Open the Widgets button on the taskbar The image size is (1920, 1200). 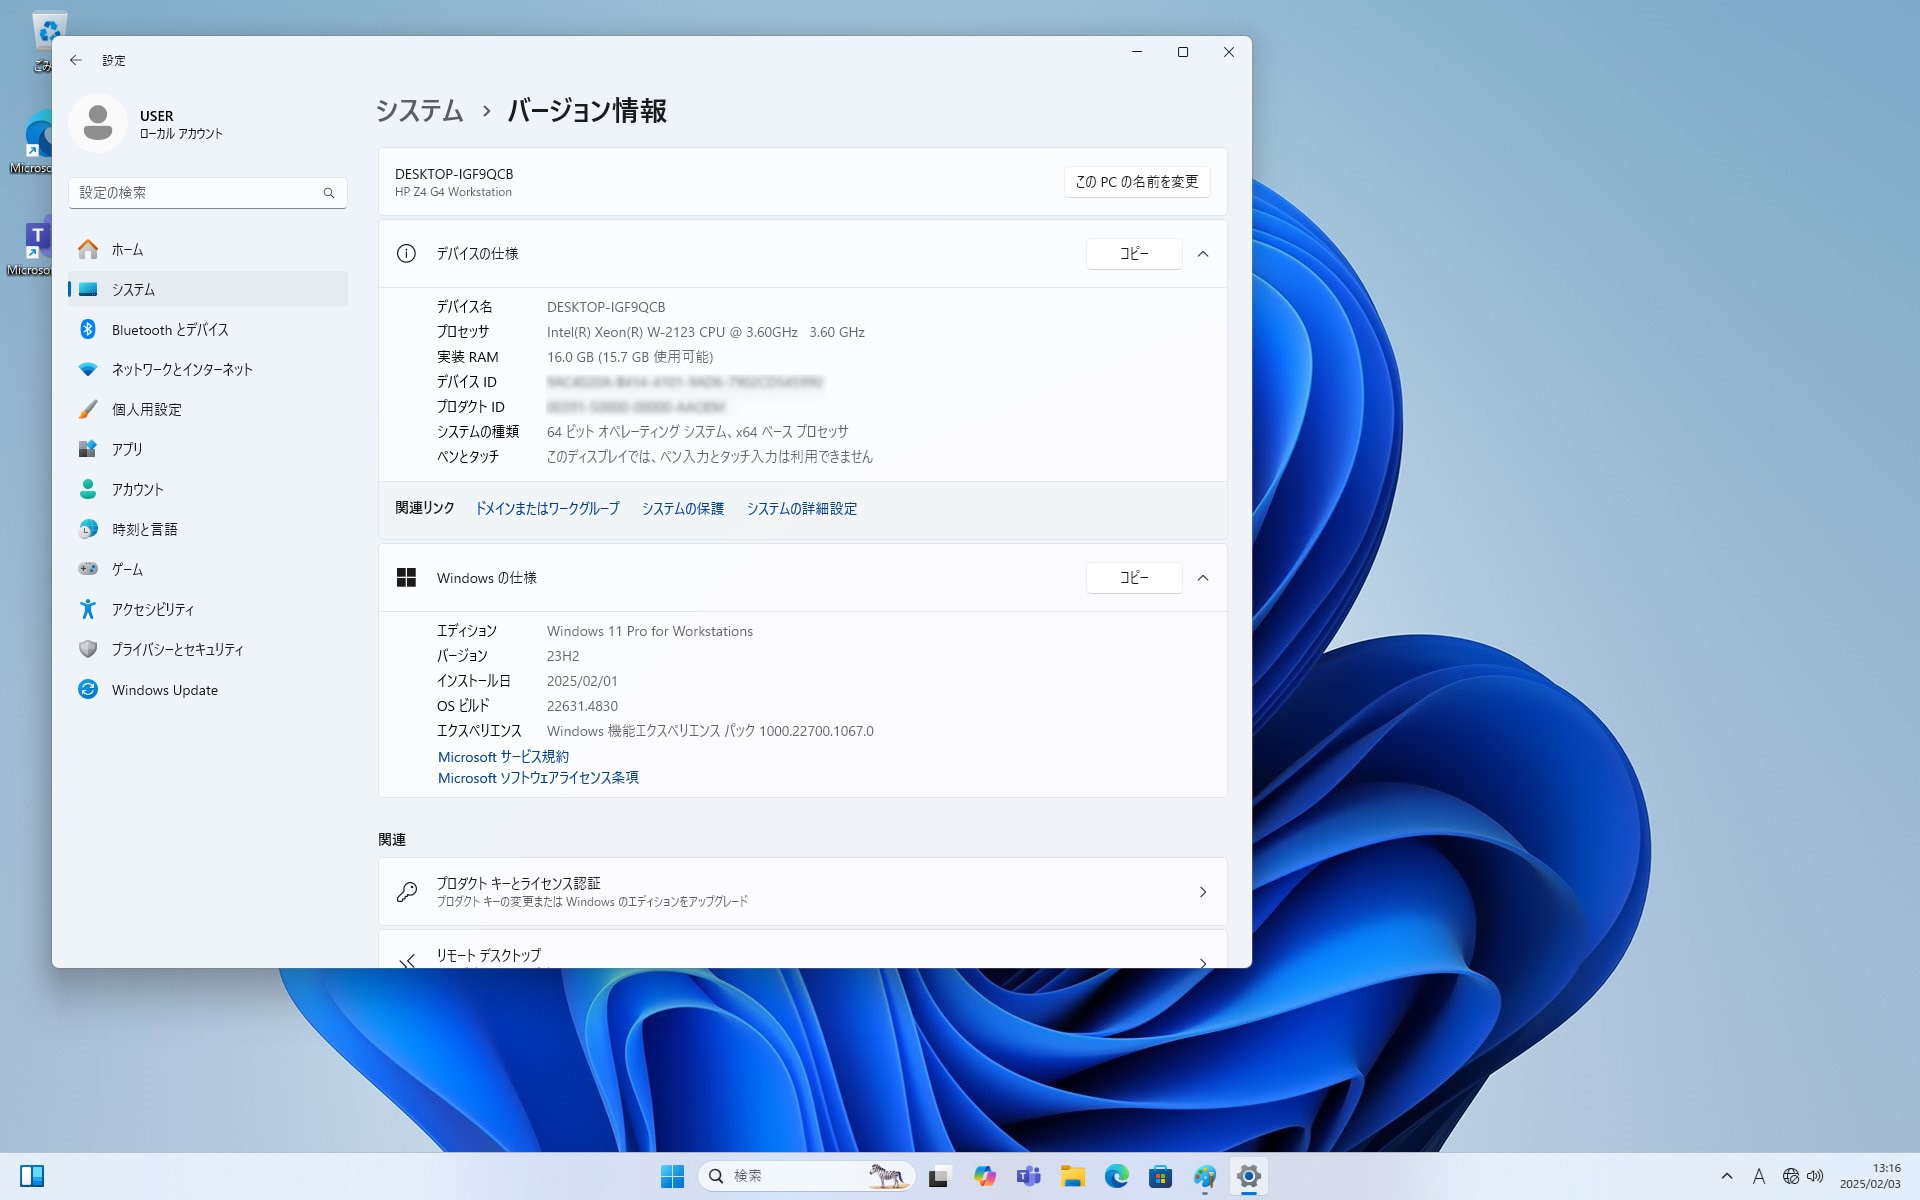32,1176
